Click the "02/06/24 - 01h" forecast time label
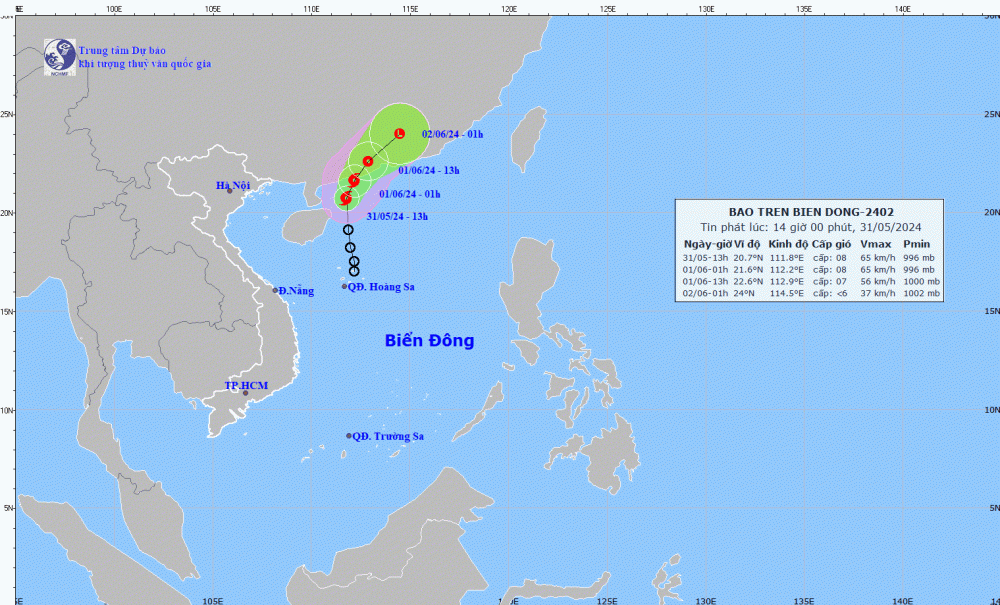The image size is (1000, 605). pyautogui.click(x=452, y=134)
